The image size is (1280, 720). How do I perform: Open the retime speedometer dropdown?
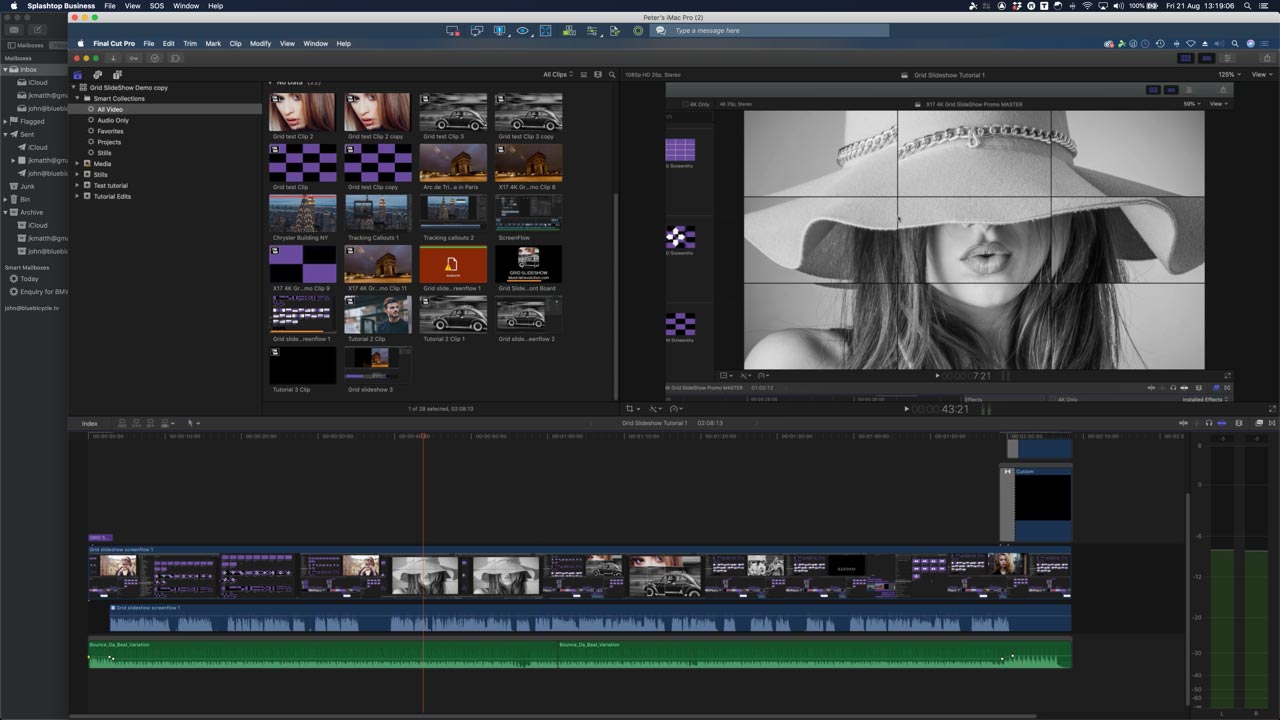(x=677, y=408)
